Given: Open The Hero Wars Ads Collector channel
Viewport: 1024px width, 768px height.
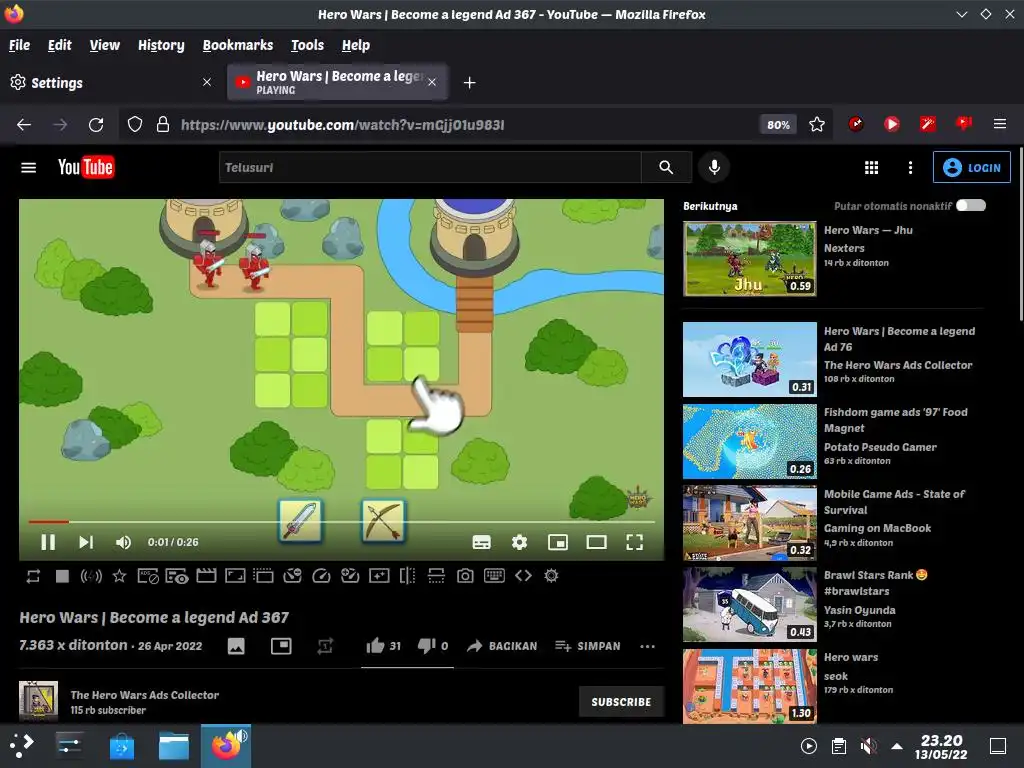Looking at the screenshot, I should click(x=144, y=695).
